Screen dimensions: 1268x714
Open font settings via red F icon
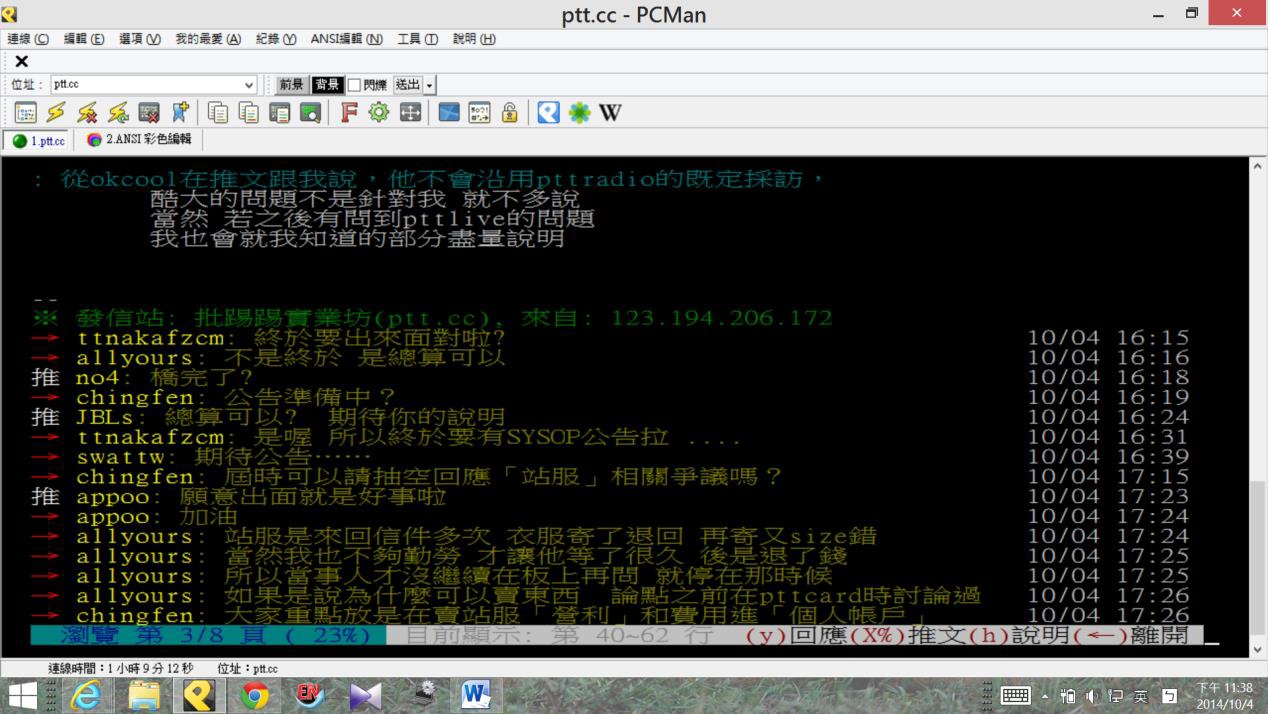click(348, 112)
